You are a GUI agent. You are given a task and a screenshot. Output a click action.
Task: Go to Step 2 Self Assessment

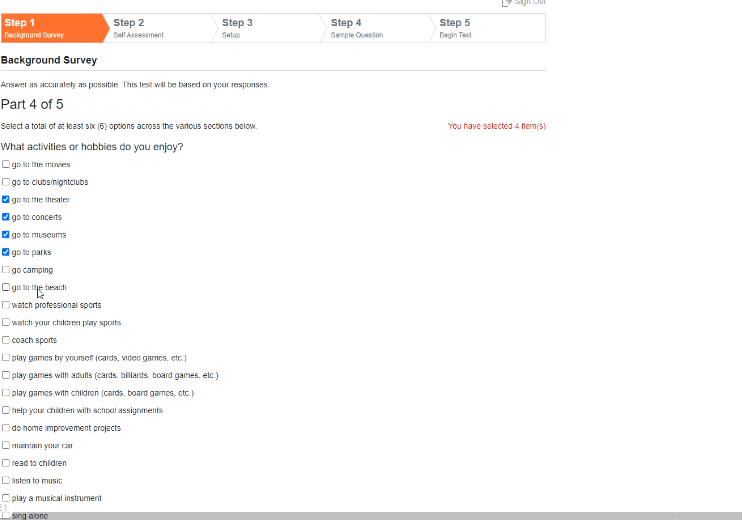click(162, 28)
